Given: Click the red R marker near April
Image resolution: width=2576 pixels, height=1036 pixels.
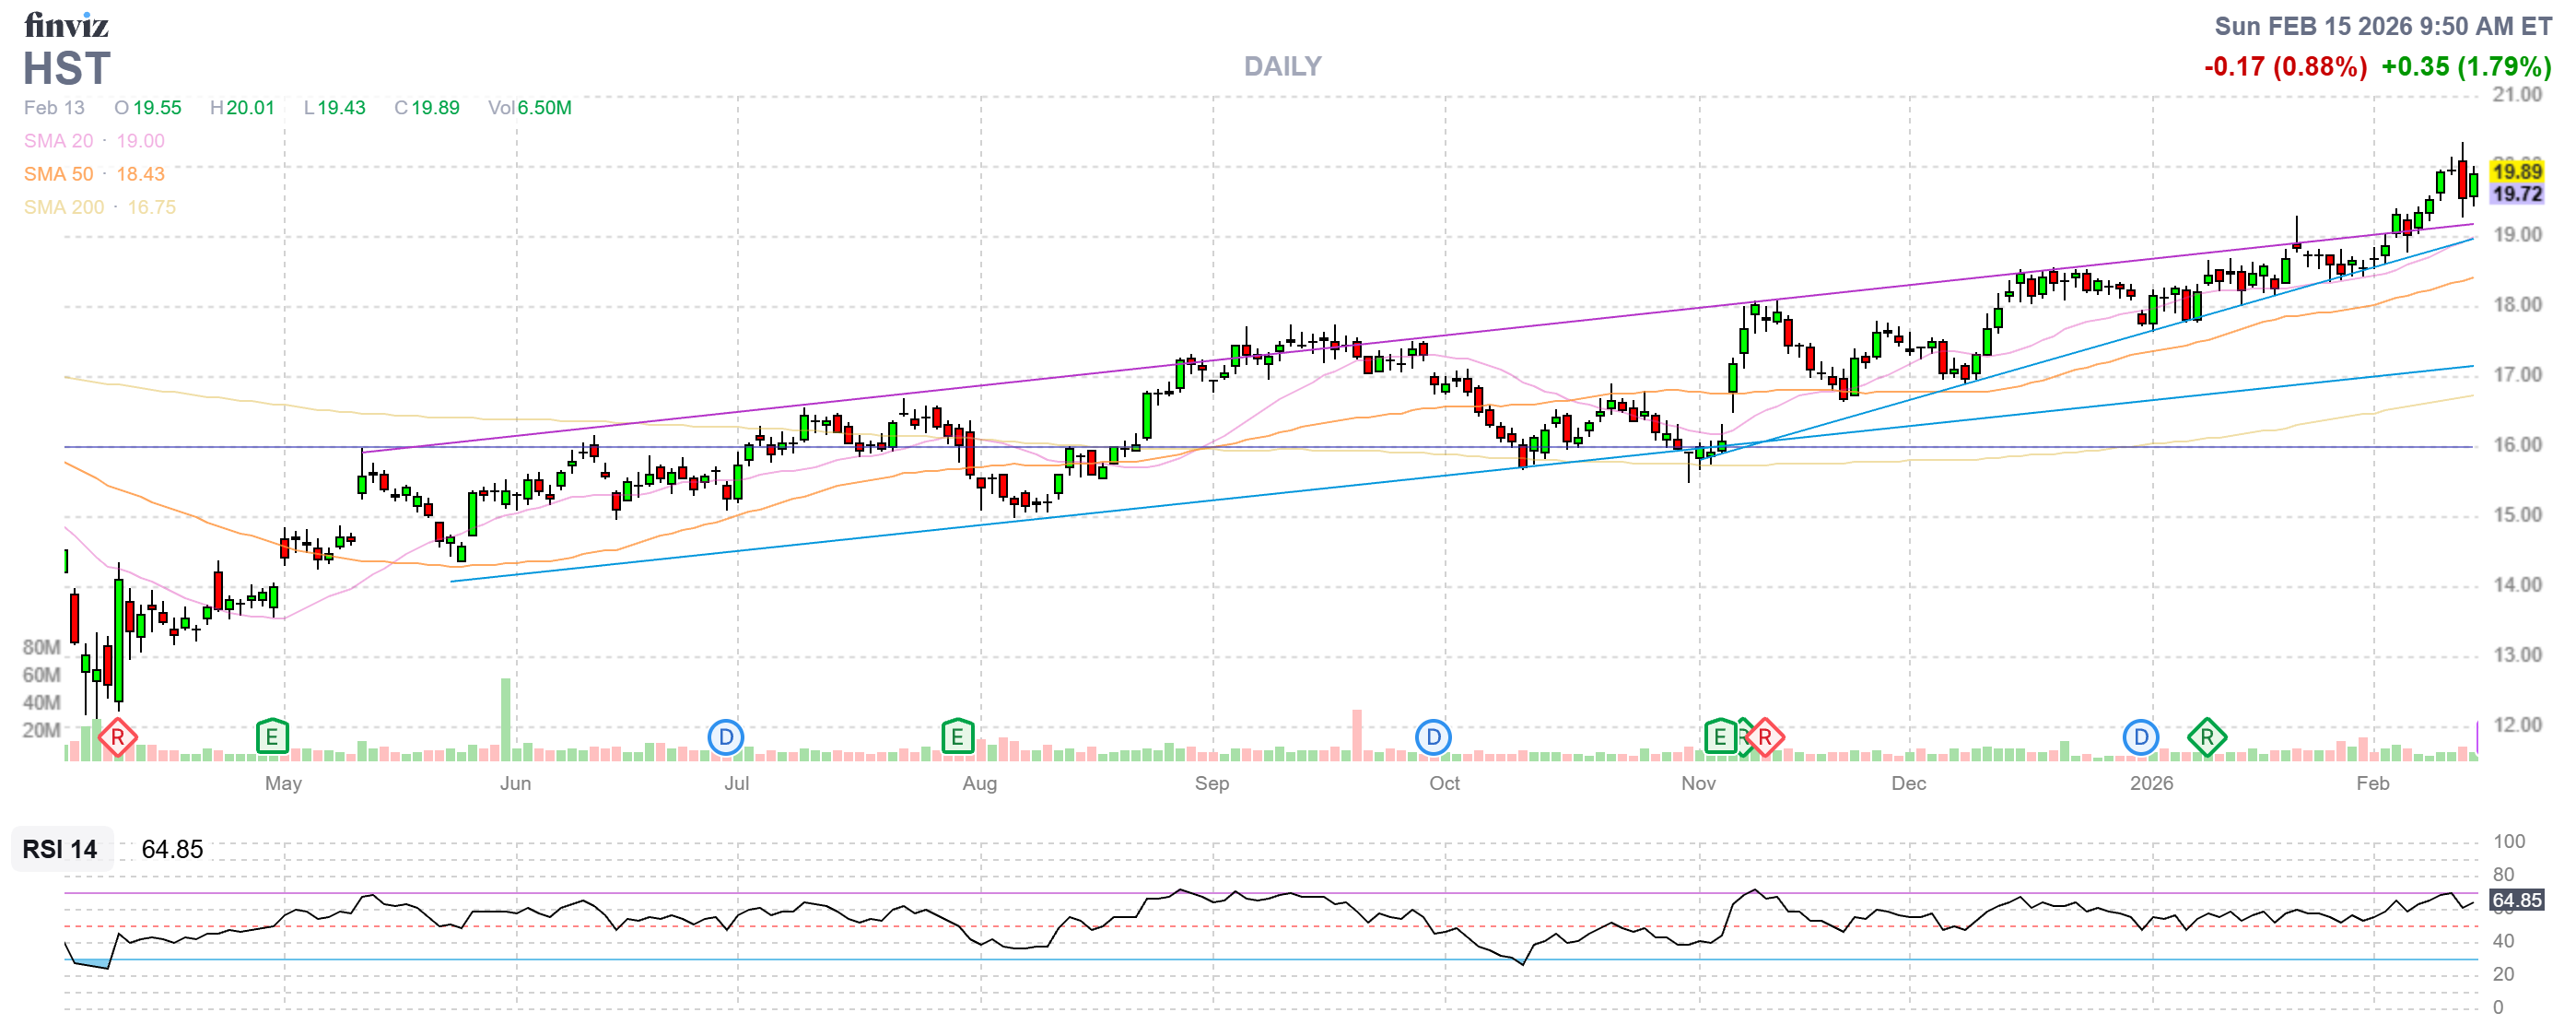Looking at the screenshot, I should click(x=118, y=738).
